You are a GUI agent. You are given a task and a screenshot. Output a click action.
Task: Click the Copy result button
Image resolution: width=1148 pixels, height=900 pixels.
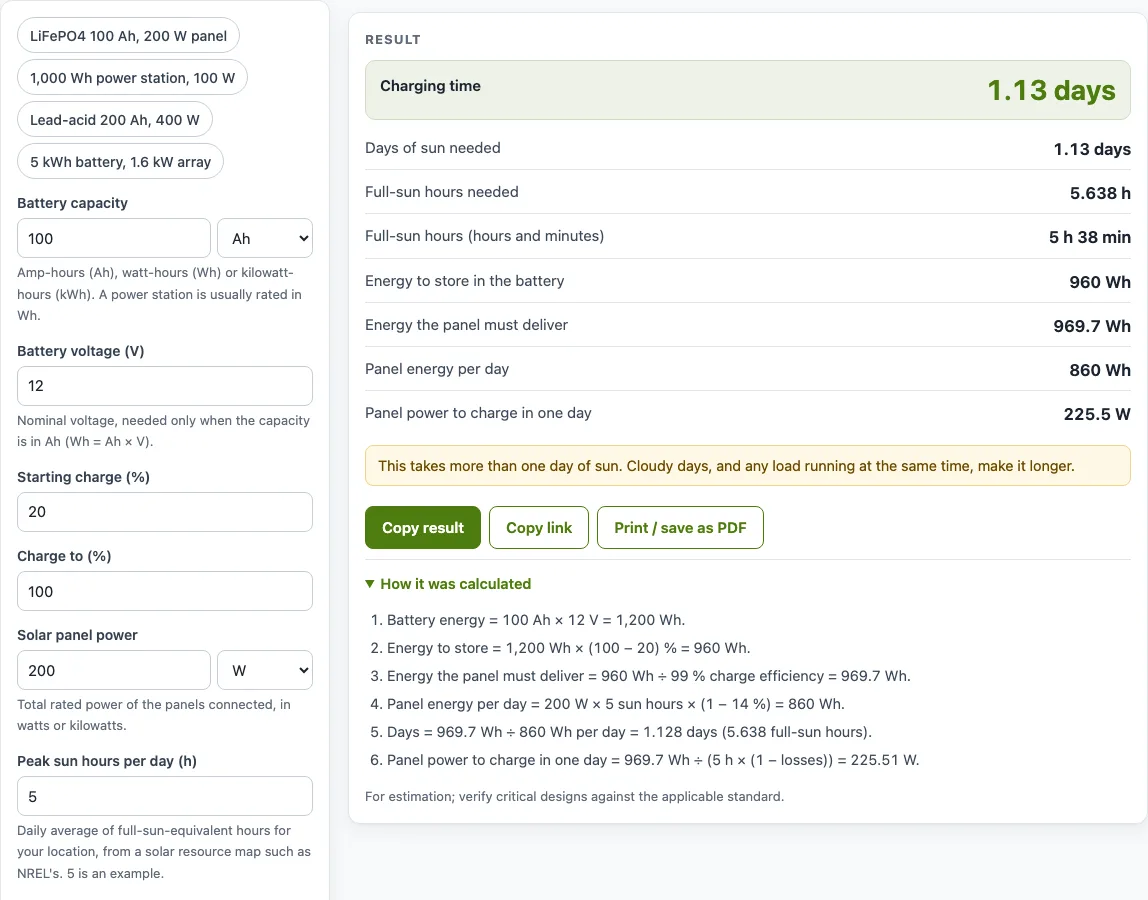coord(423,527)
